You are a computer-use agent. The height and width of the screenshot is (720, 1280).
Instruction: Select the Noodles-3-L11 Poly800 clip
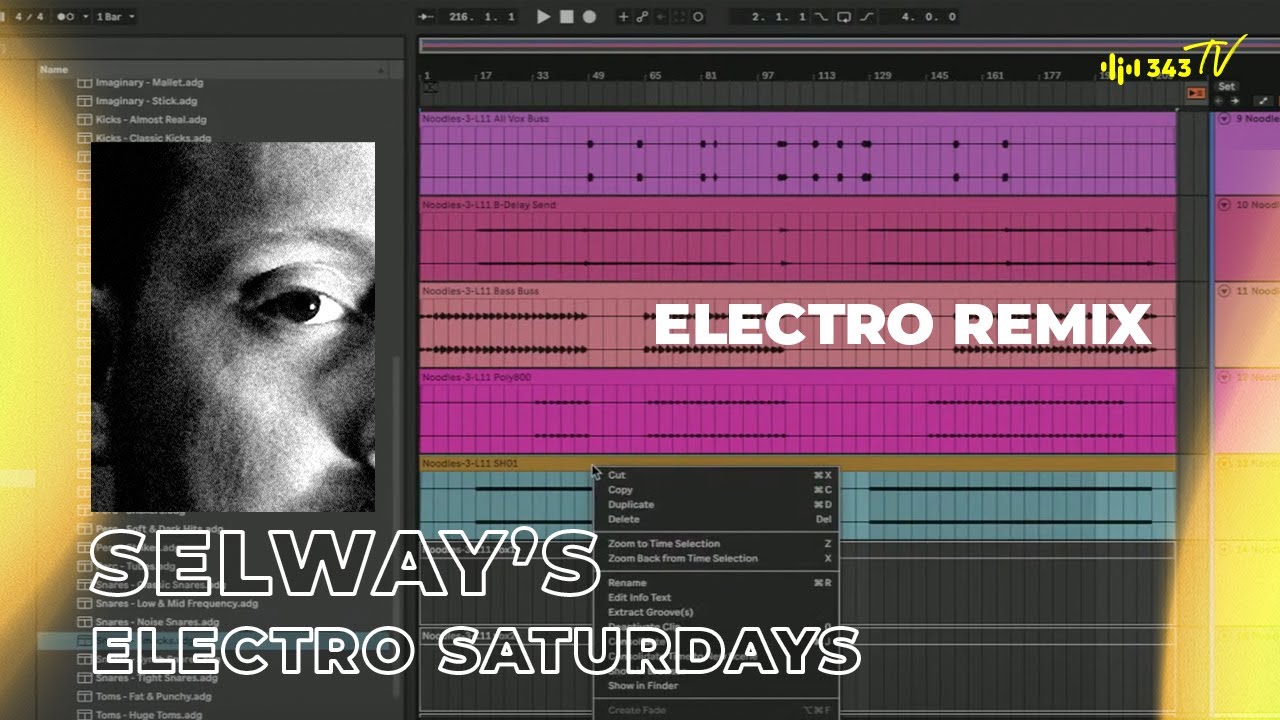[797, 412]
